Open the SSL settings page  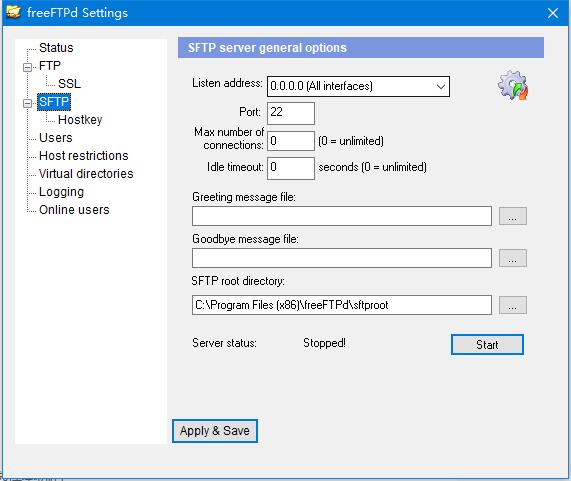tap(69, 83)
